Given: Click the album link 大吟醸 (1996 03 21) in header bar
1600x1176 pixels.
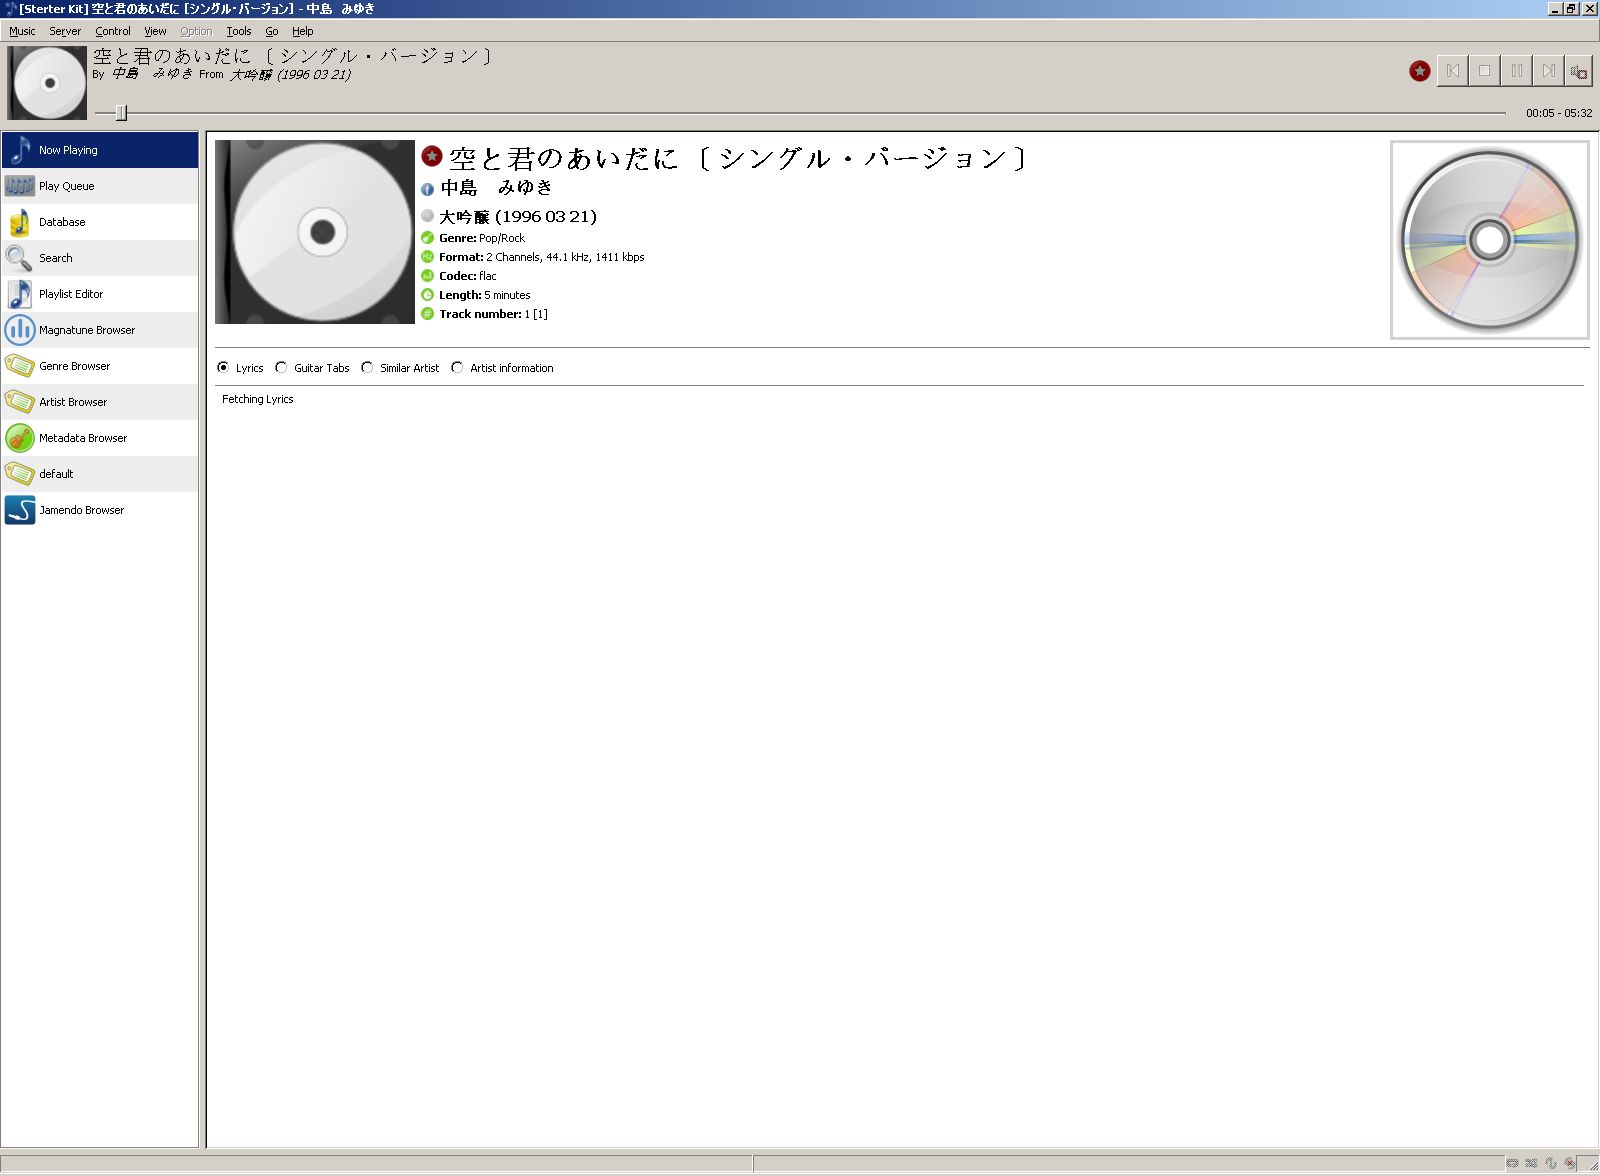Looking at the screenshot, I should click(290, 75).
